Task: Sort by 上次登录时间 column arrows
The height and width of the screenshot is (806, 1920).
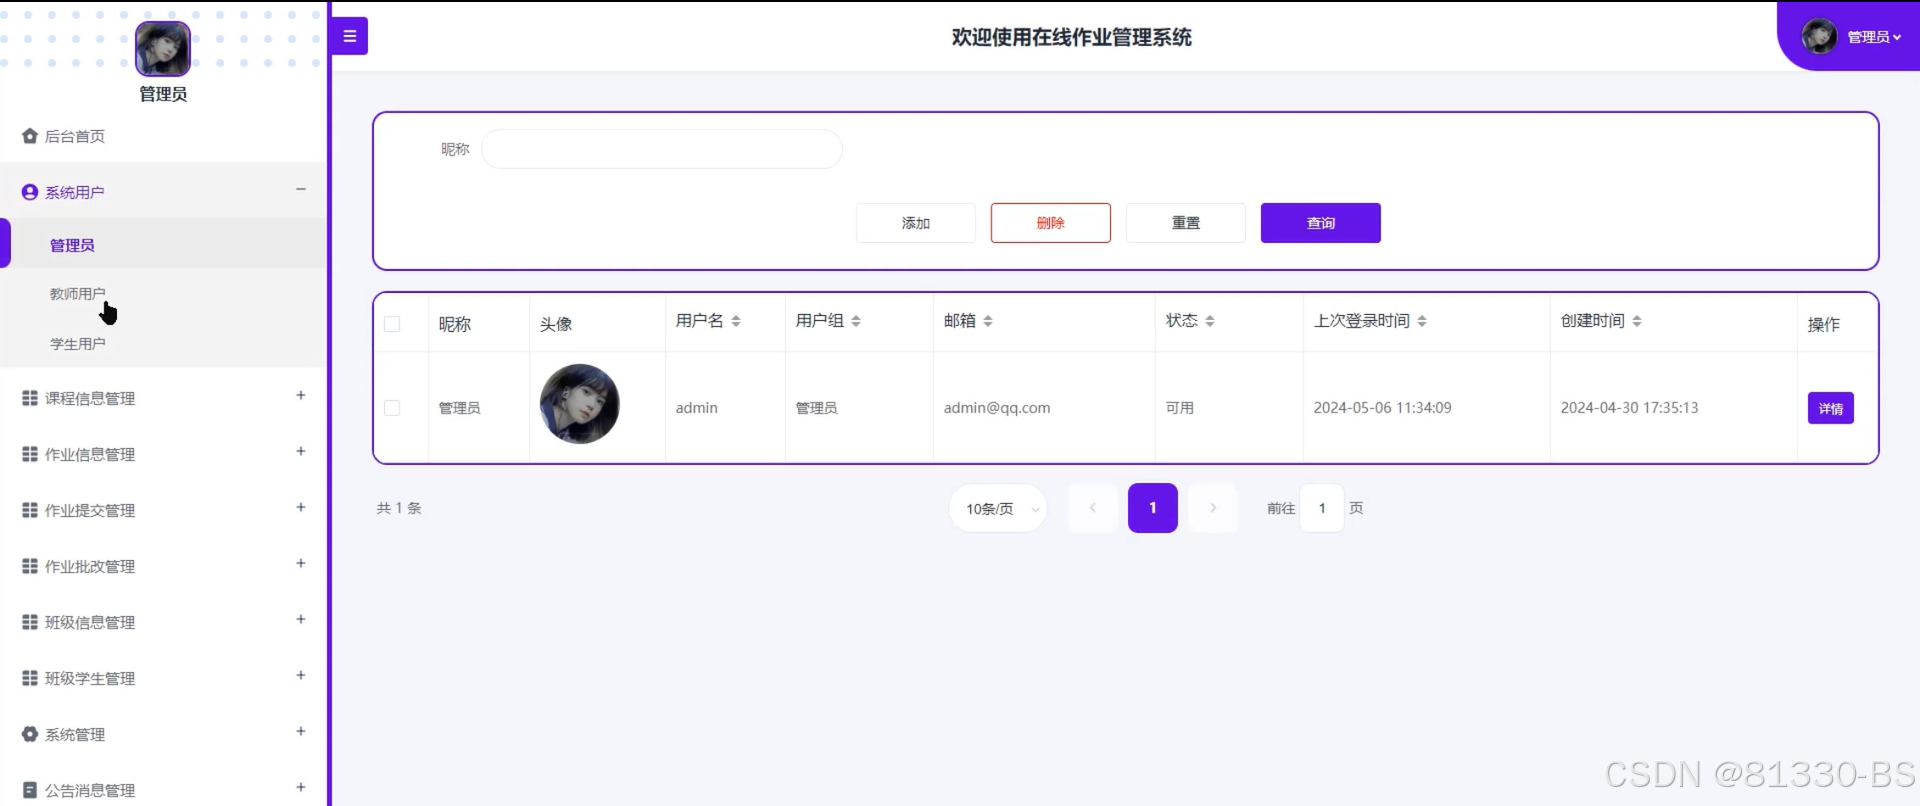Action: [x=1422, y=321]
